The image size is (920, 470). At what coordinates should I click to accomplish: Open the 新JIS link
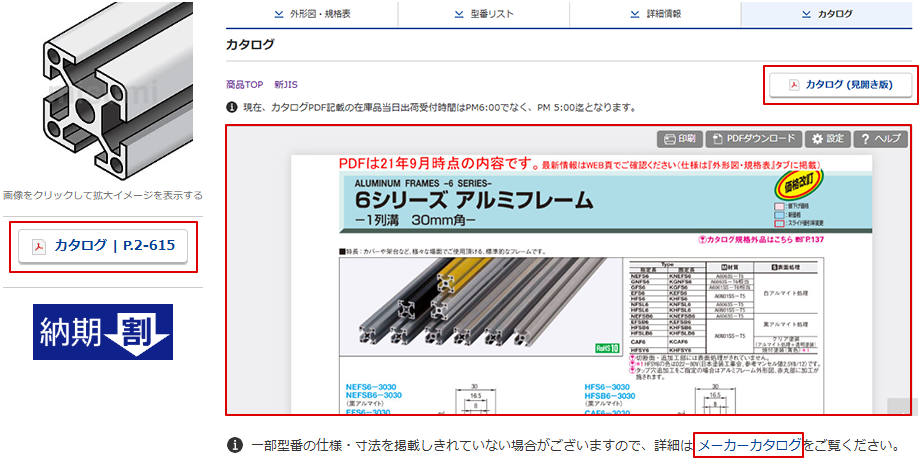coord(286,84)
